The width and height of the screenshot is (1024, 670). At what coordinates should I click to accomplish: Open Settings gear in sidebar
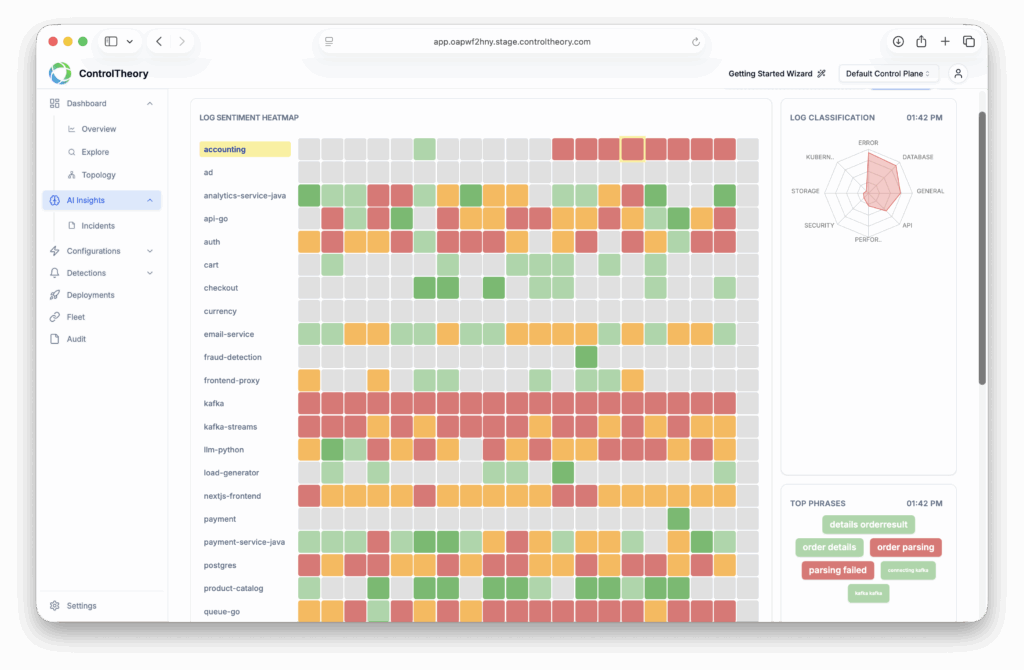click(x=56, y=606)
